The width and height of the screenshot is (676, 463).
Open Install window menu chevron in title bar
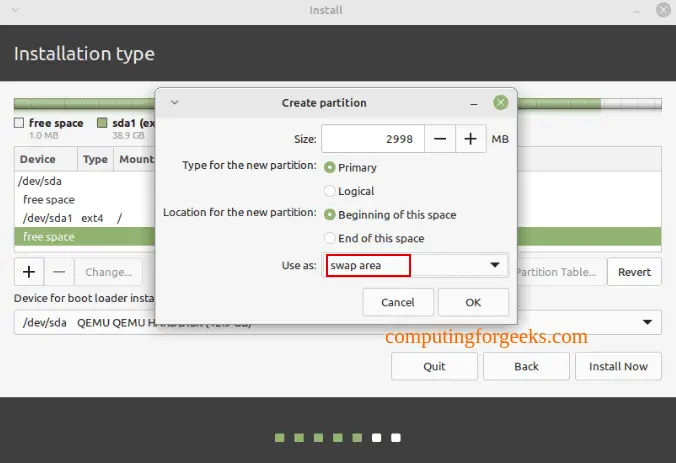[16, 9]
